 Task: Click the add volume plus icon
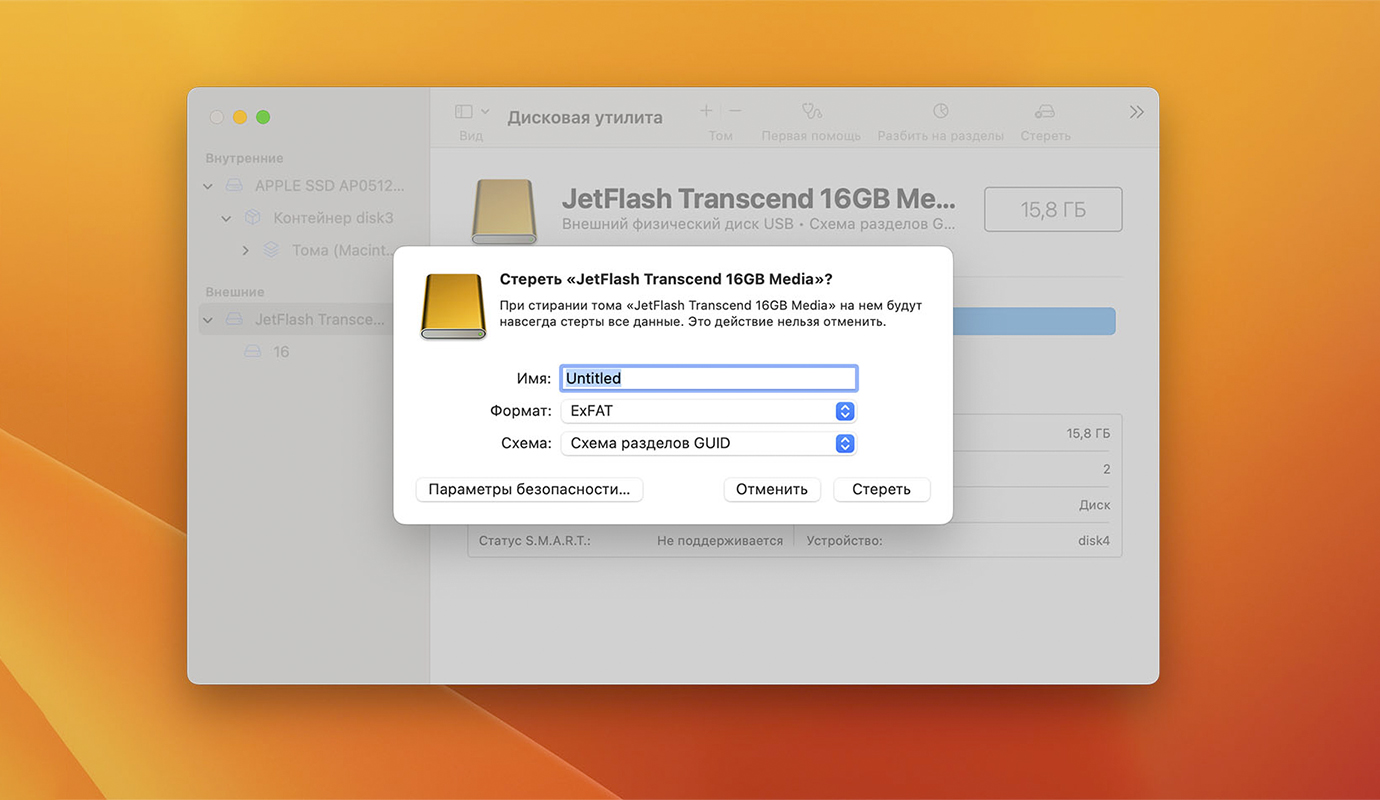click(706, 111)
